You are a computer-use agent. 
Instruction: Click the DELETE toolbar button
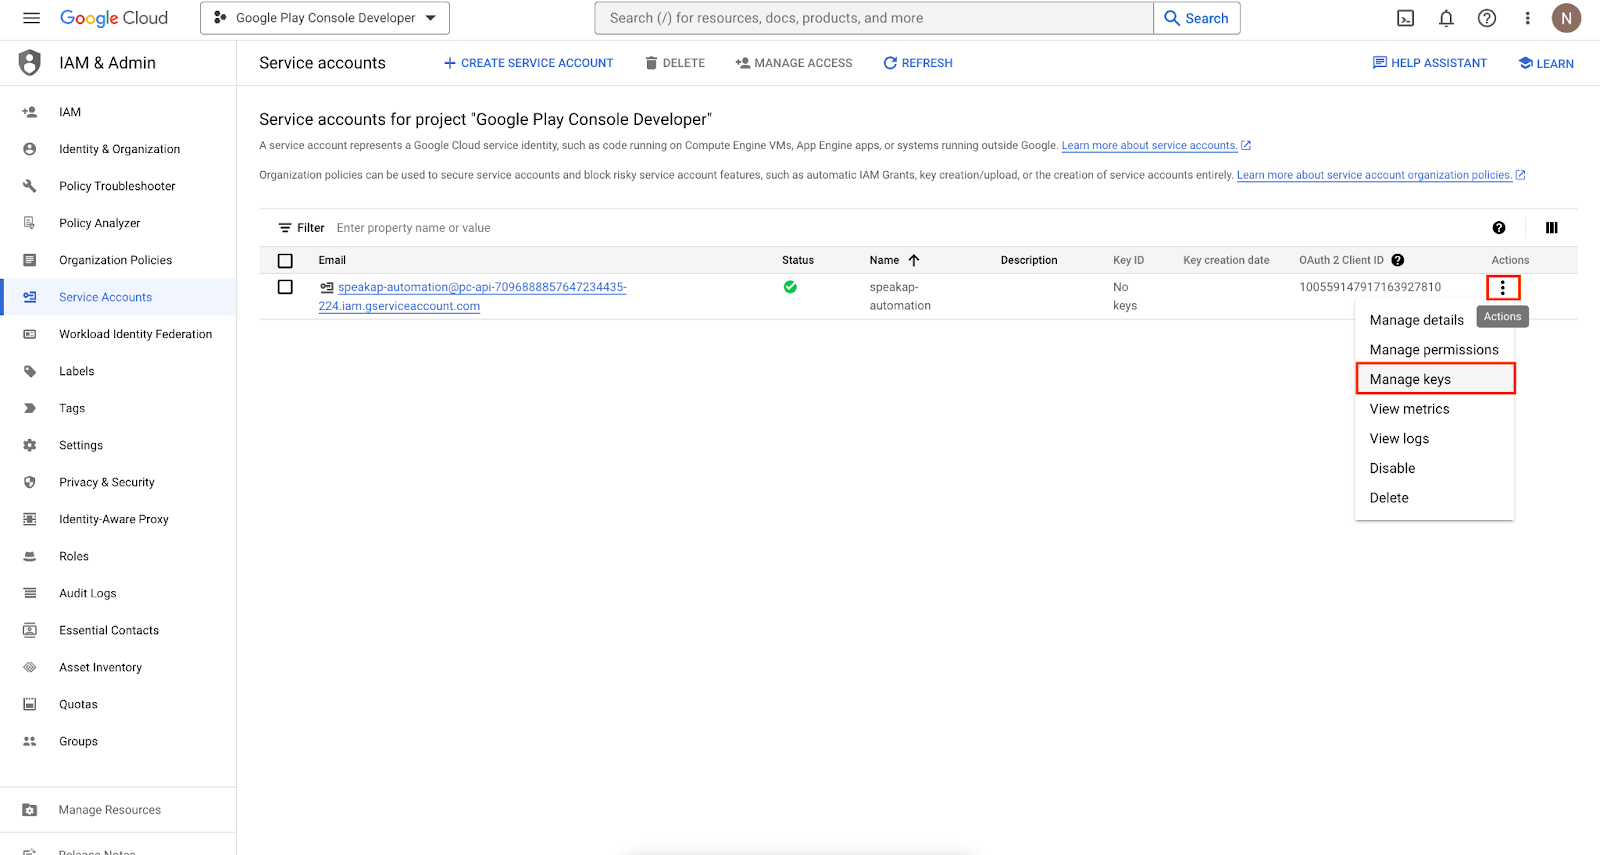coord(675,63)
